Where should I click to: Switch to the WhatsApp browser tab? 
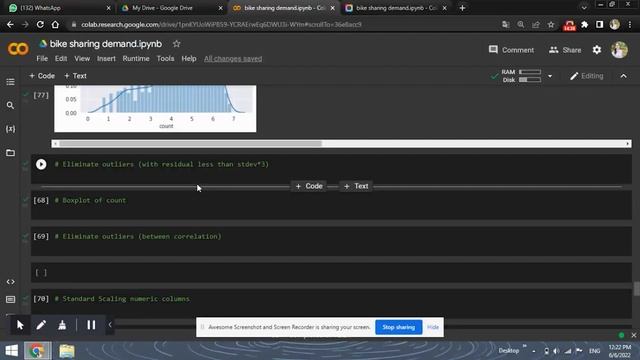pyautogui.click(x=59, y=8)
